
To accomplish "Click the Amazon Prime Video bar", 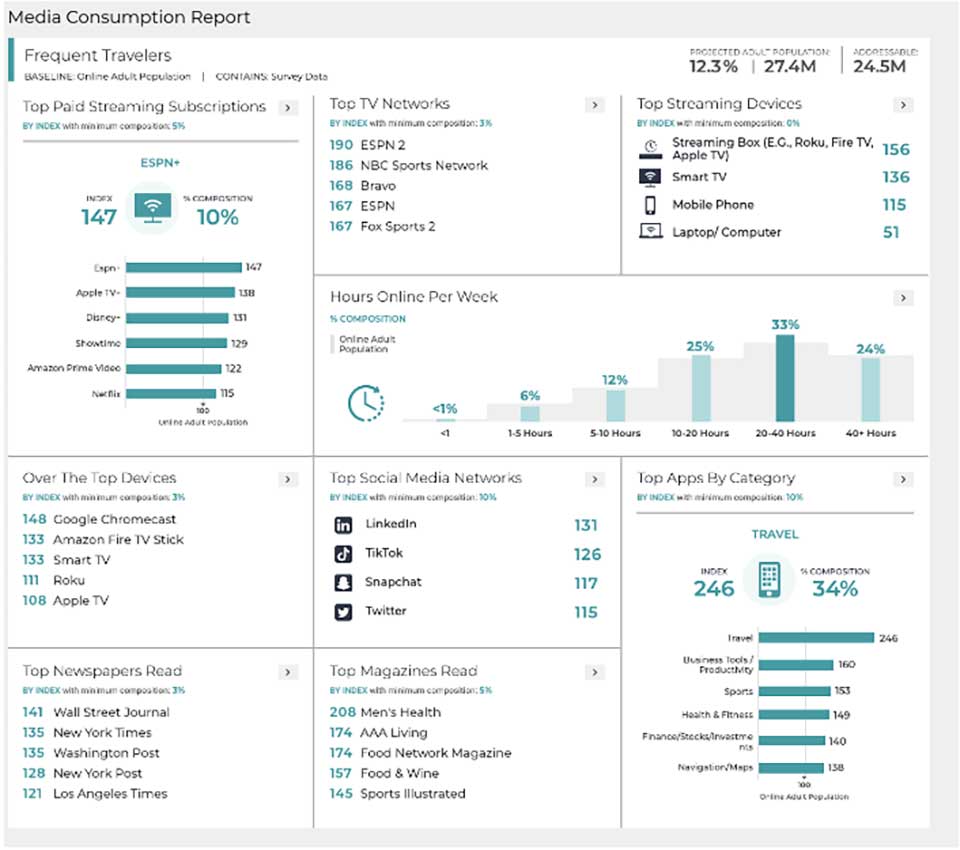I will point(174,369).
